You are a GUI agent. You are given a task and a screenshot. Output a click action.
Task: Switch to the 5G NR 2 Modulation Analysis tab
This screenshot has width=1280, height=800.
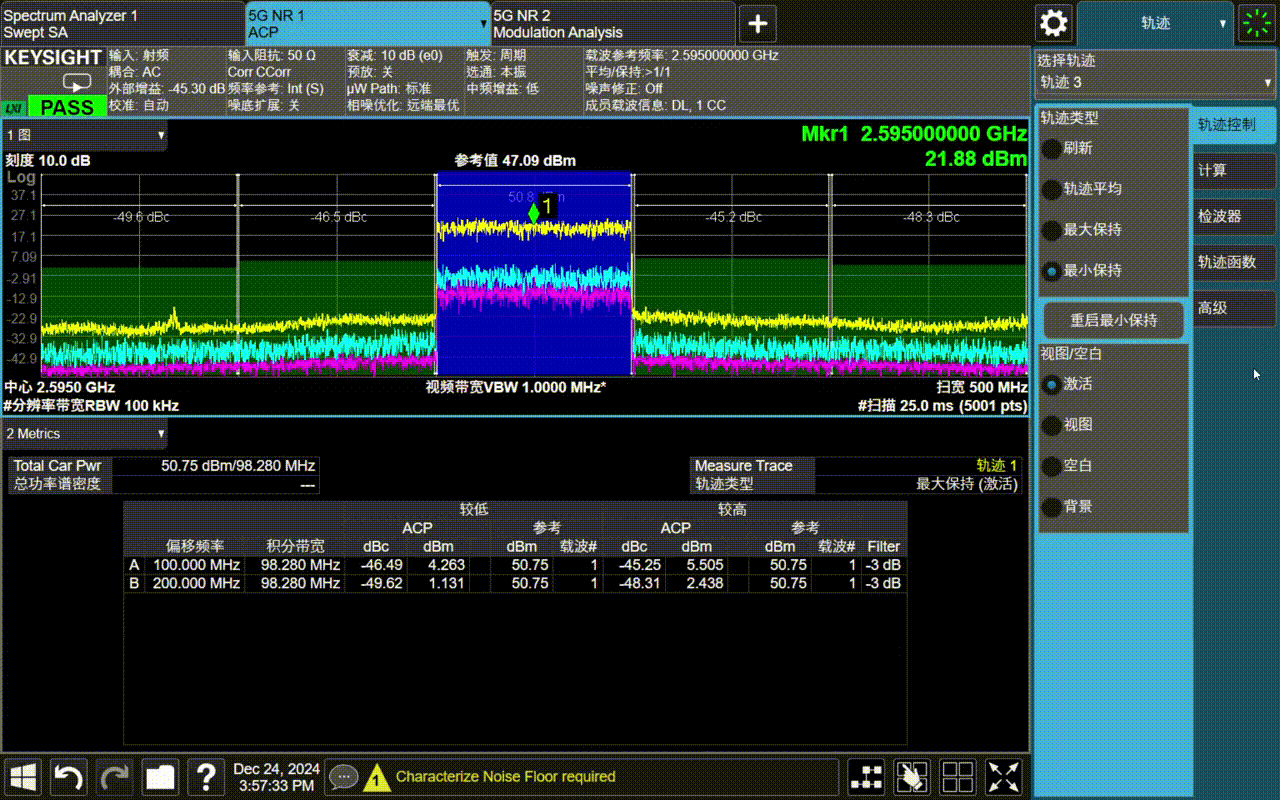coord(612,23)
